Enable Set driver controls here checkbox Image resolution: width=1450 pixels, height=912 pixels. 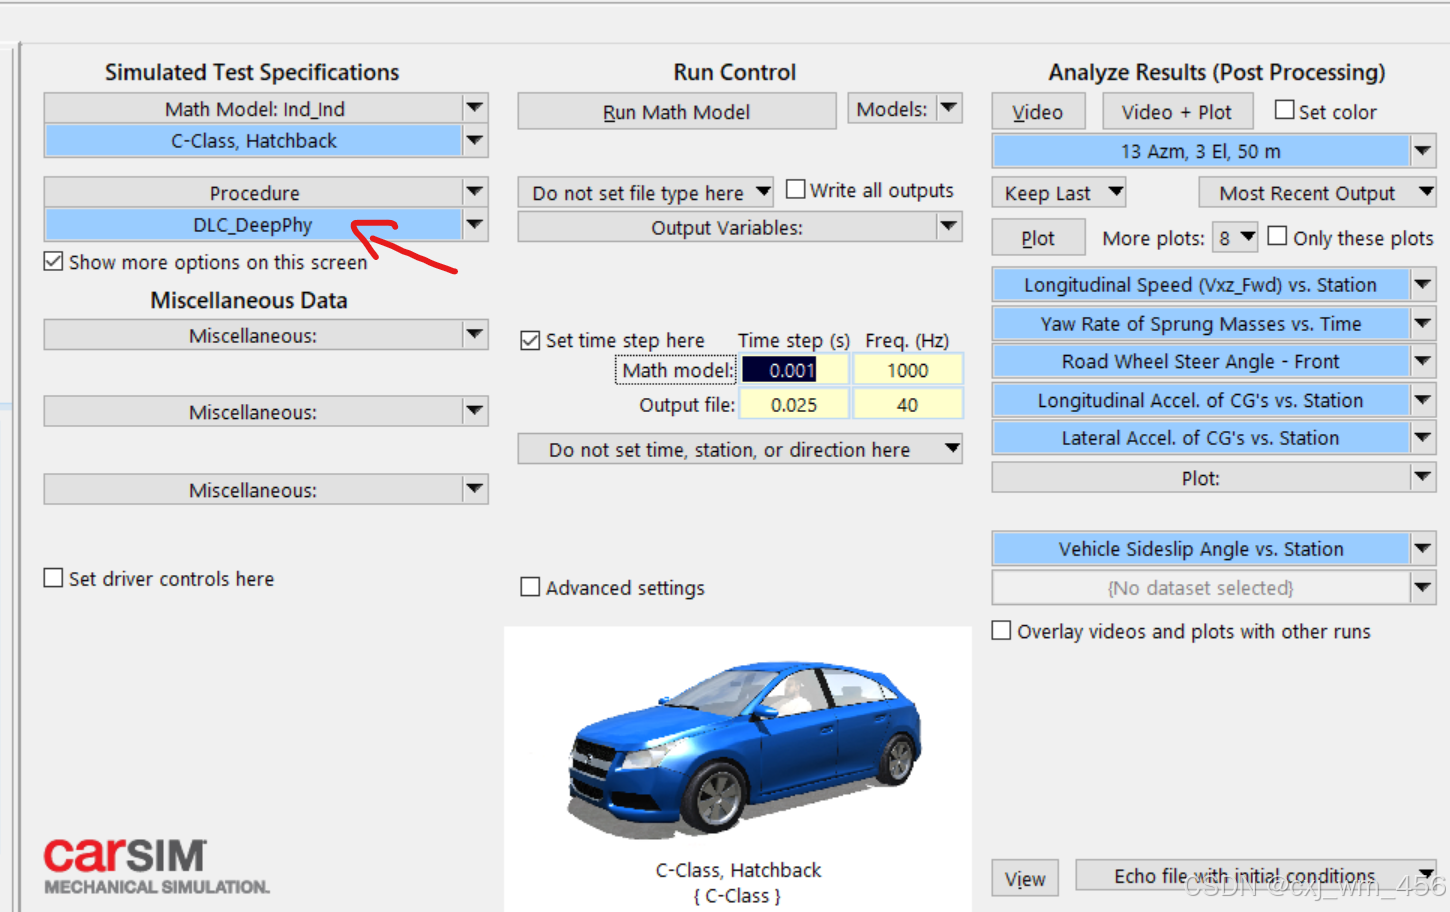click(x=54, y=578)
